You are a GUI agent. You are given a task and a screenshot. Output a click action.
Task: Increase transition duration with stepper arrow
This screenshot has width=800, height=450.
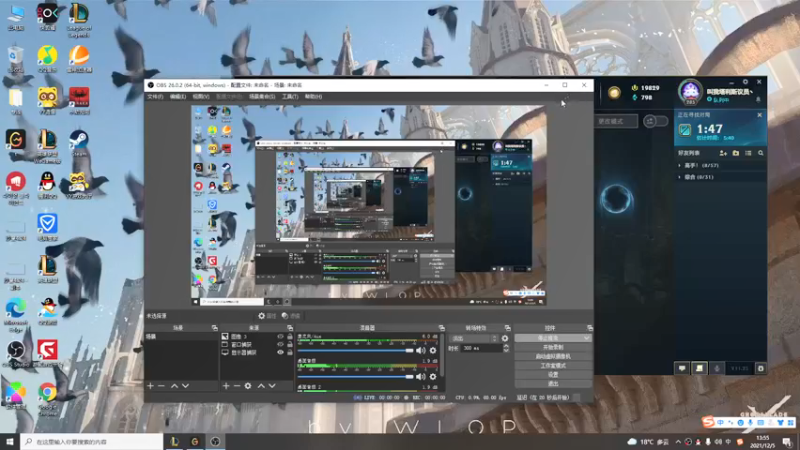pyautogui.click(x=506, y=346)
